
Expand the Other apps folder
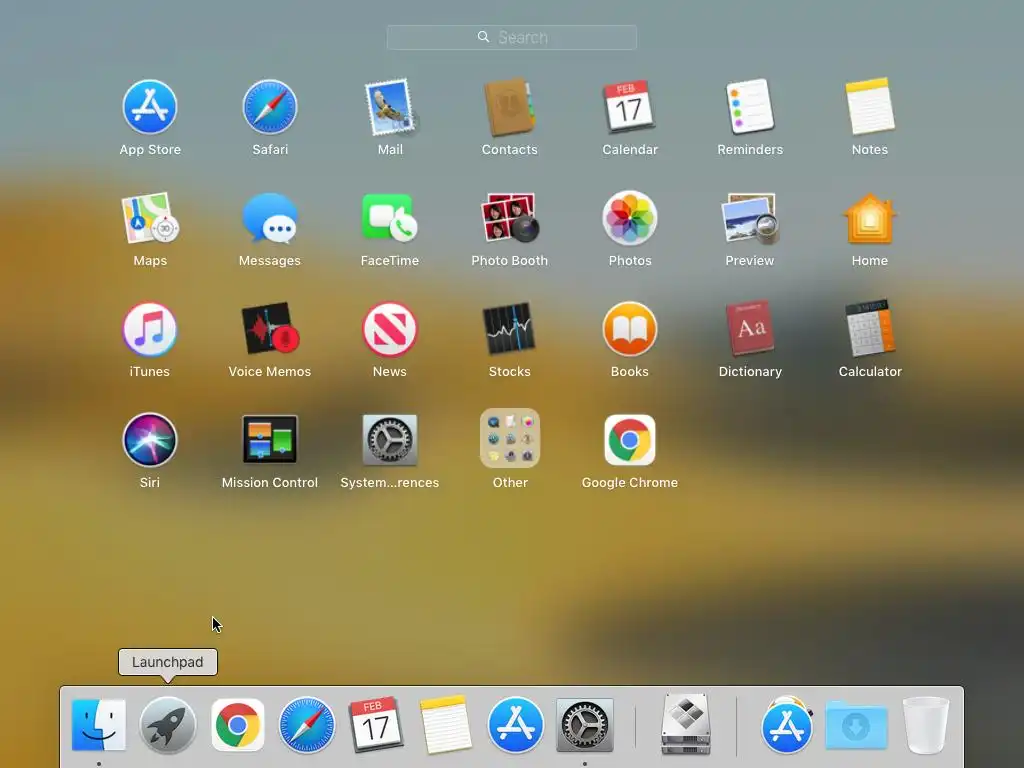509,439
